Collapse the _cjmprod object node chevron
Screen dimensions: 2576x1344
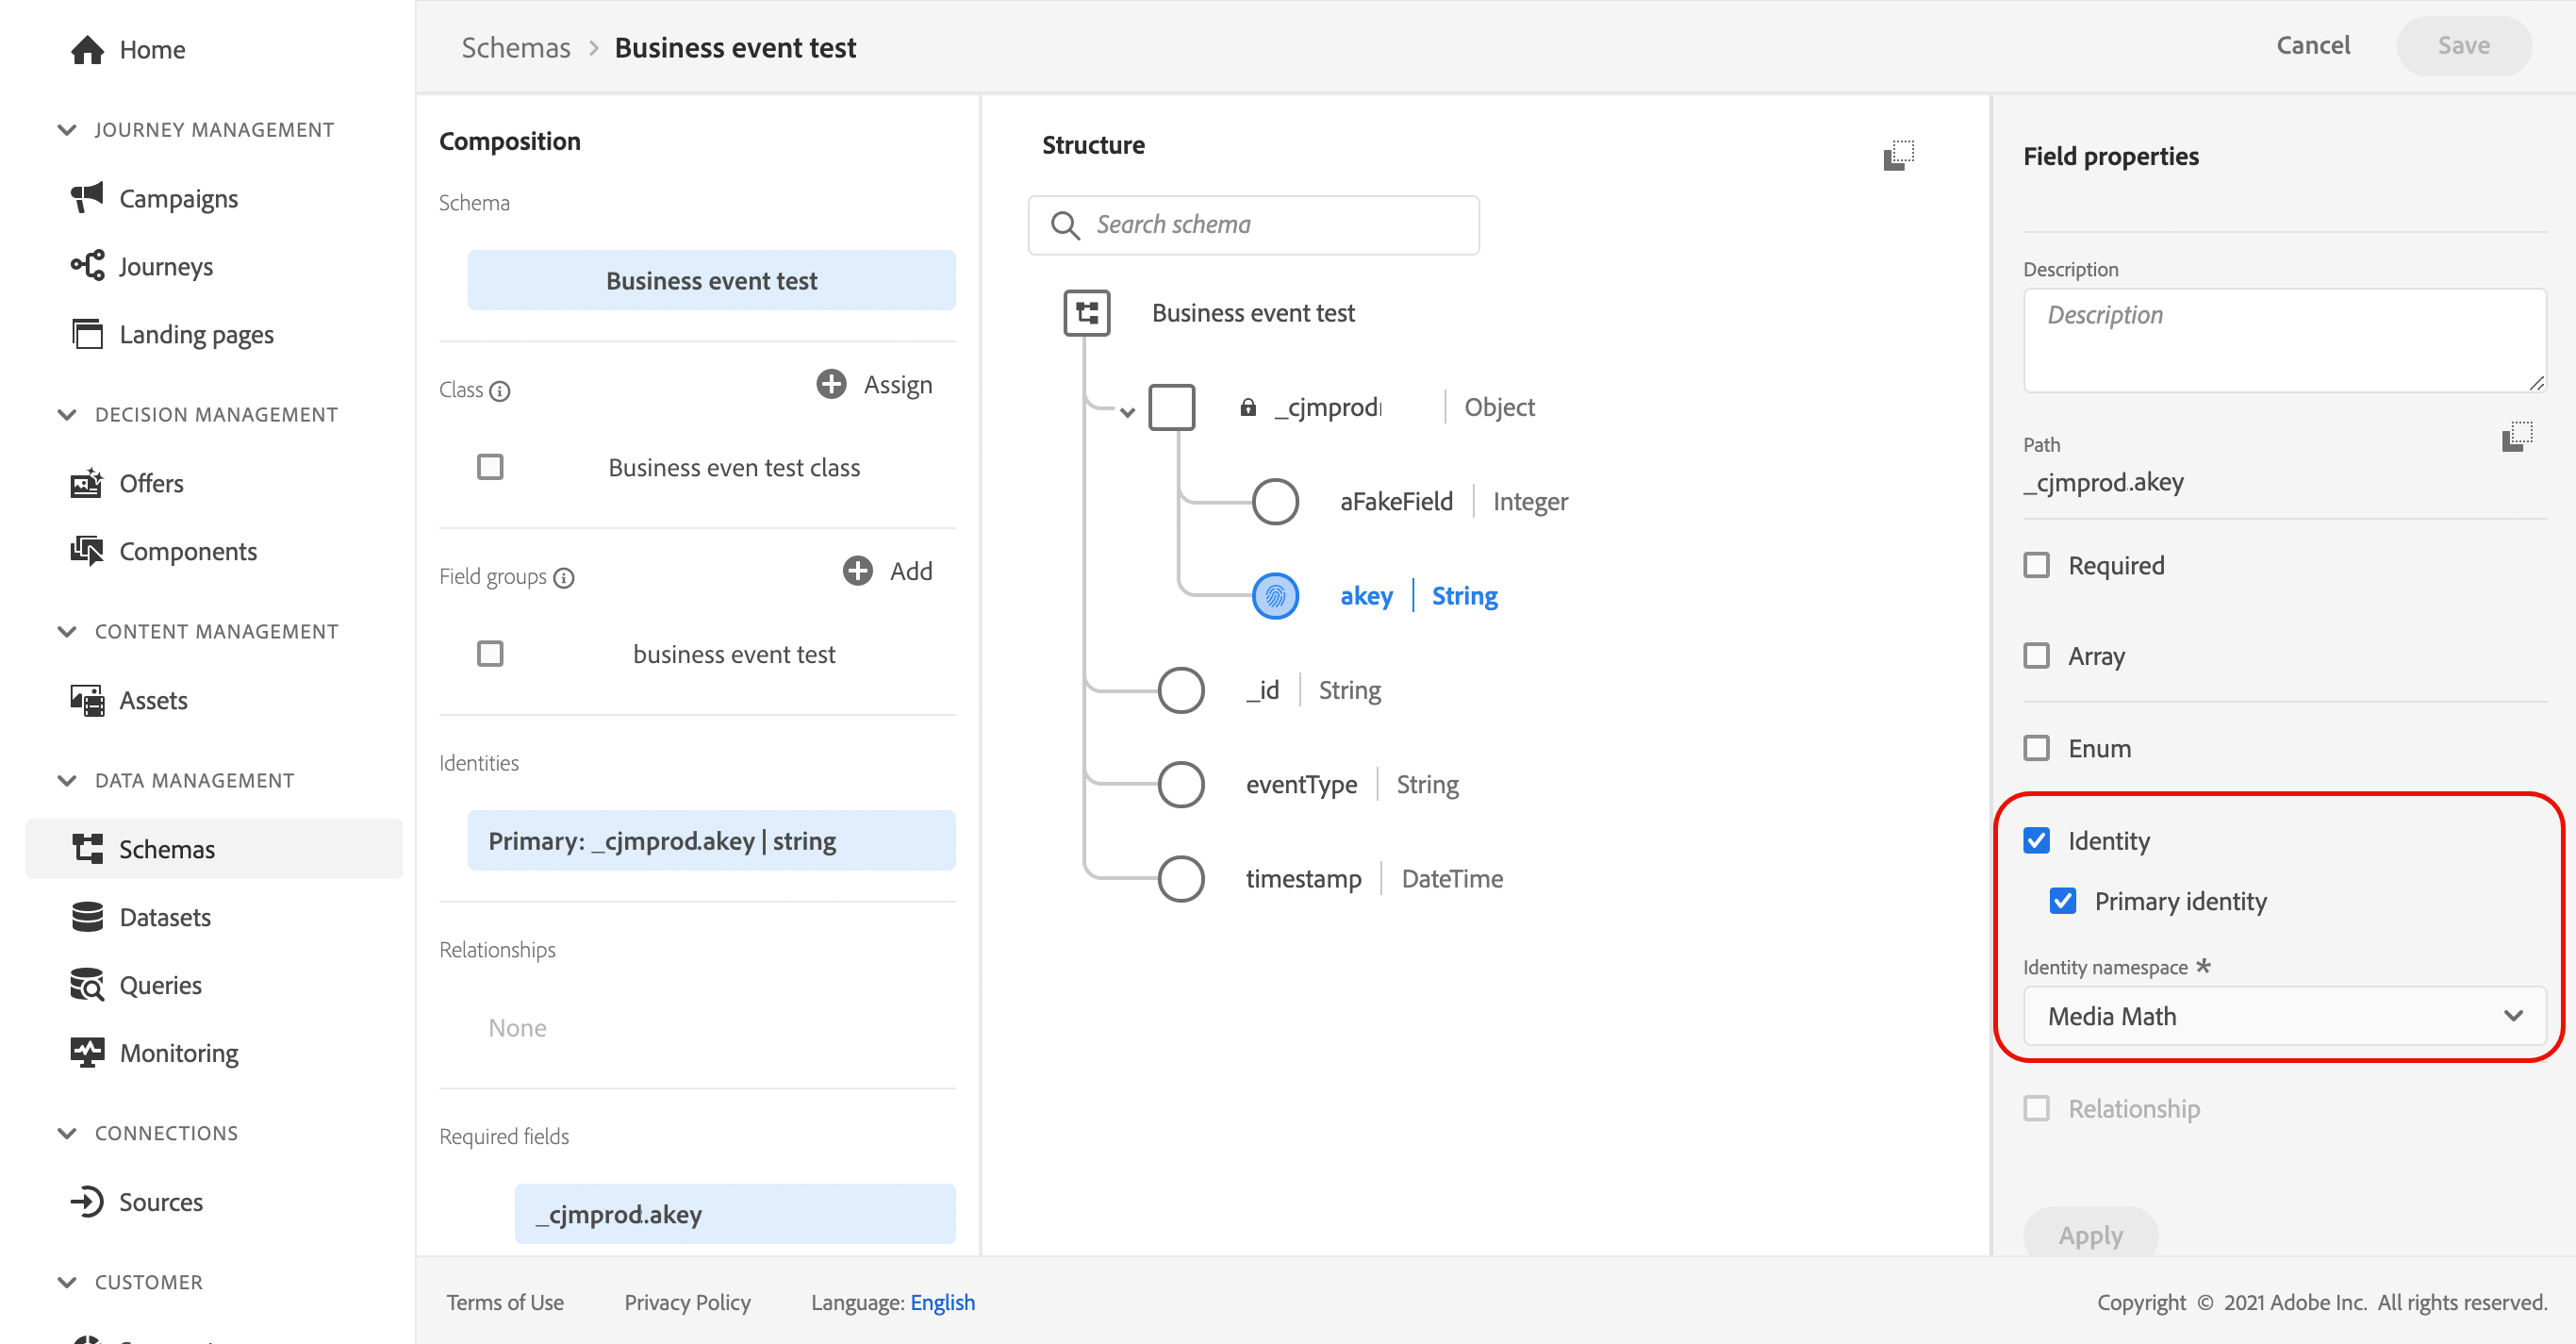(1127, 411)
